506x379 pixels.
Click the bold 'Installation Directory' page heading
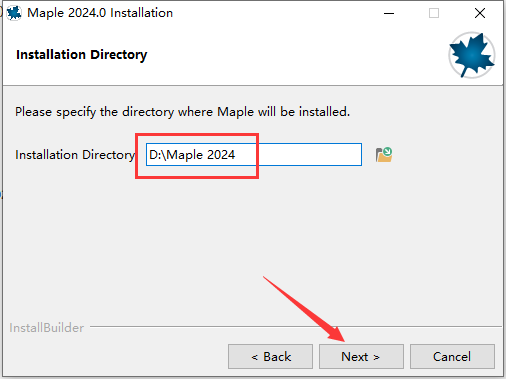[82, 55]
